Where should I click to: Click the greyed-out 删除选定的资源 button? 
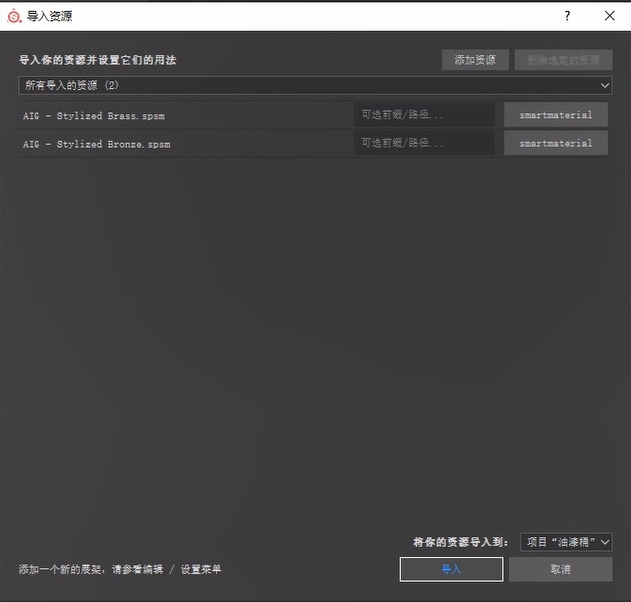click(x=563, y=60)
